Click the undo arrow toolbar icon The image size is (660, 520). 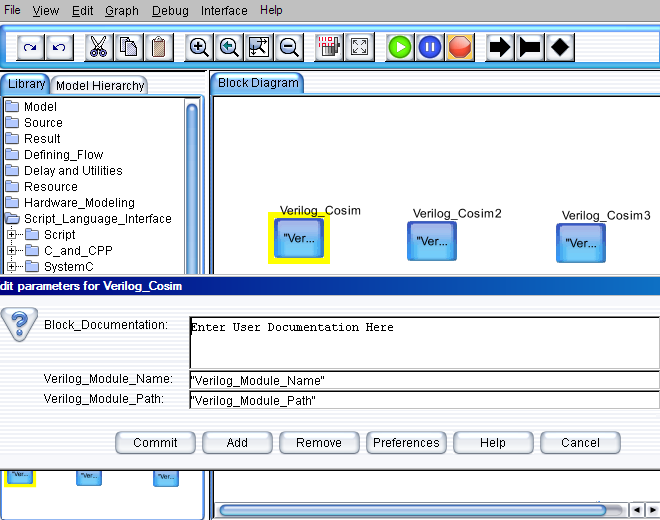pos(59,47)
